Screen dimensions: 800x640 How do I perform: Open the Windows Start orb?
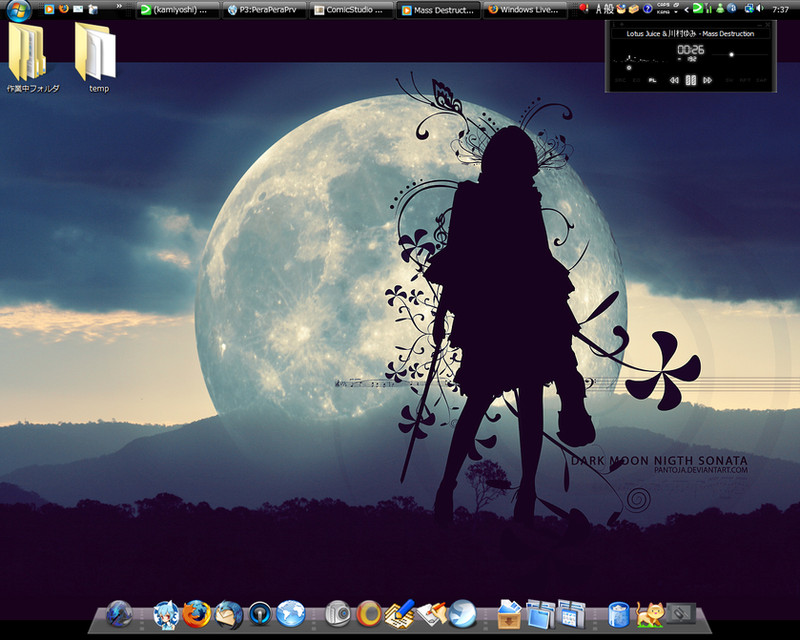(x=18, y=10)
